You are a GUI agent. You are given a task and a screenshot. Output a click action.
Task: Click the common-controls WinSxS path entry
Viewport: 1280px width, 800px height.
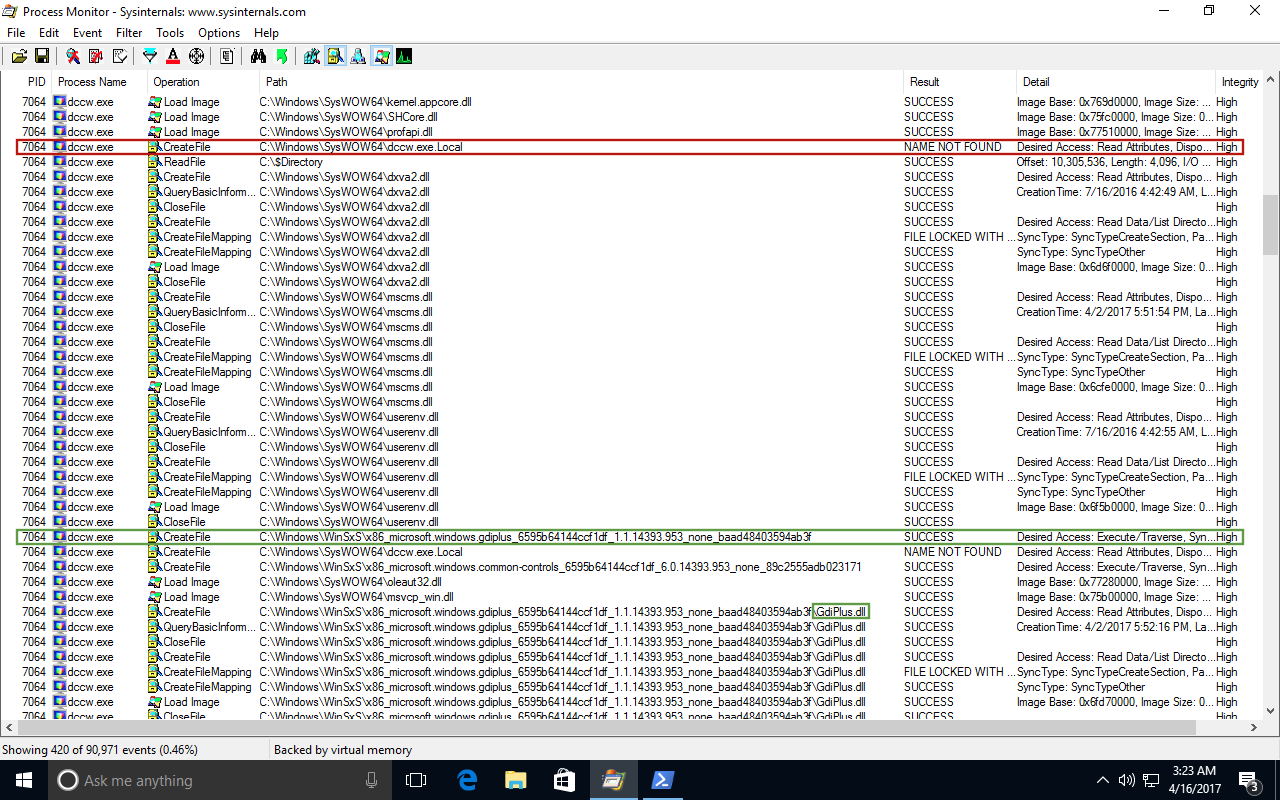click(560, 567)
